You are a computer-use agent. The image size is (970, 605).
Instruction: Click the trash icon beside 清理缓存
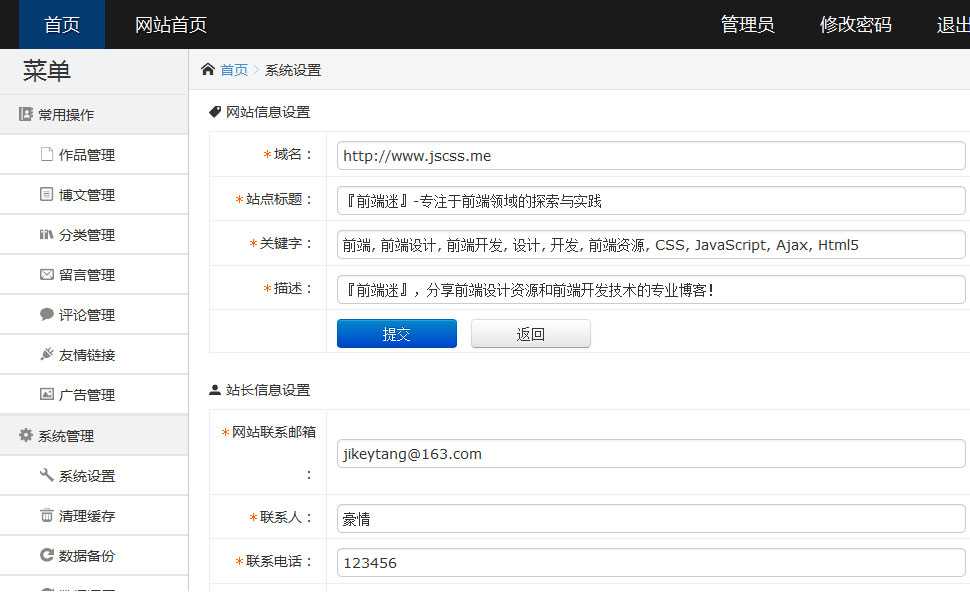(x=46, y=515)
